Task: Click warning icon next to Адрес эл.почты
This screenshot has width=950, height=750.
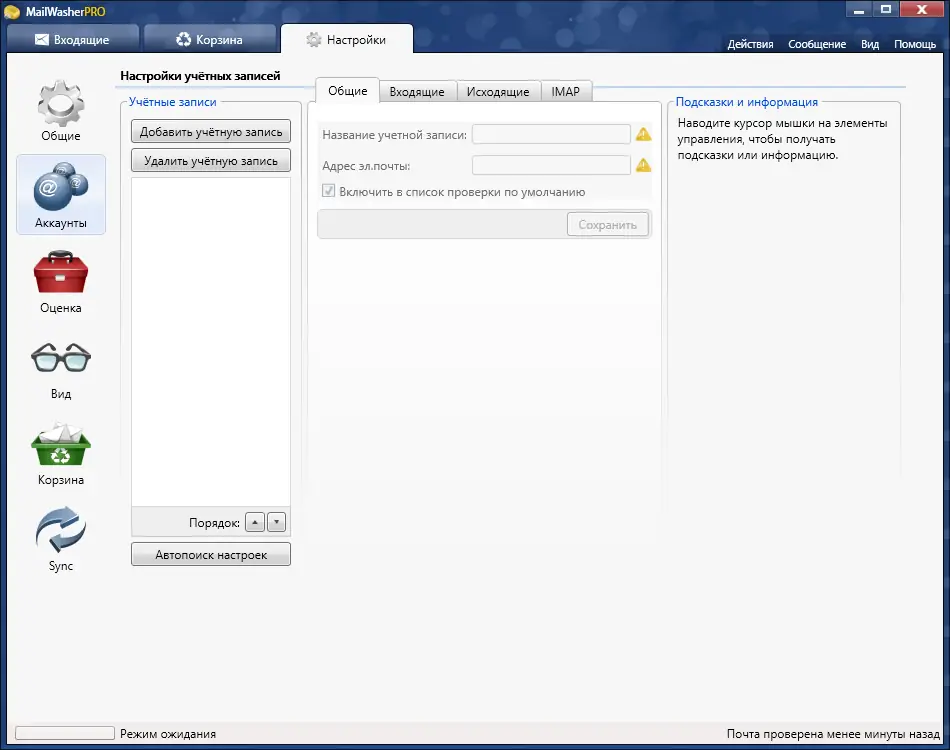Action: 643,165
